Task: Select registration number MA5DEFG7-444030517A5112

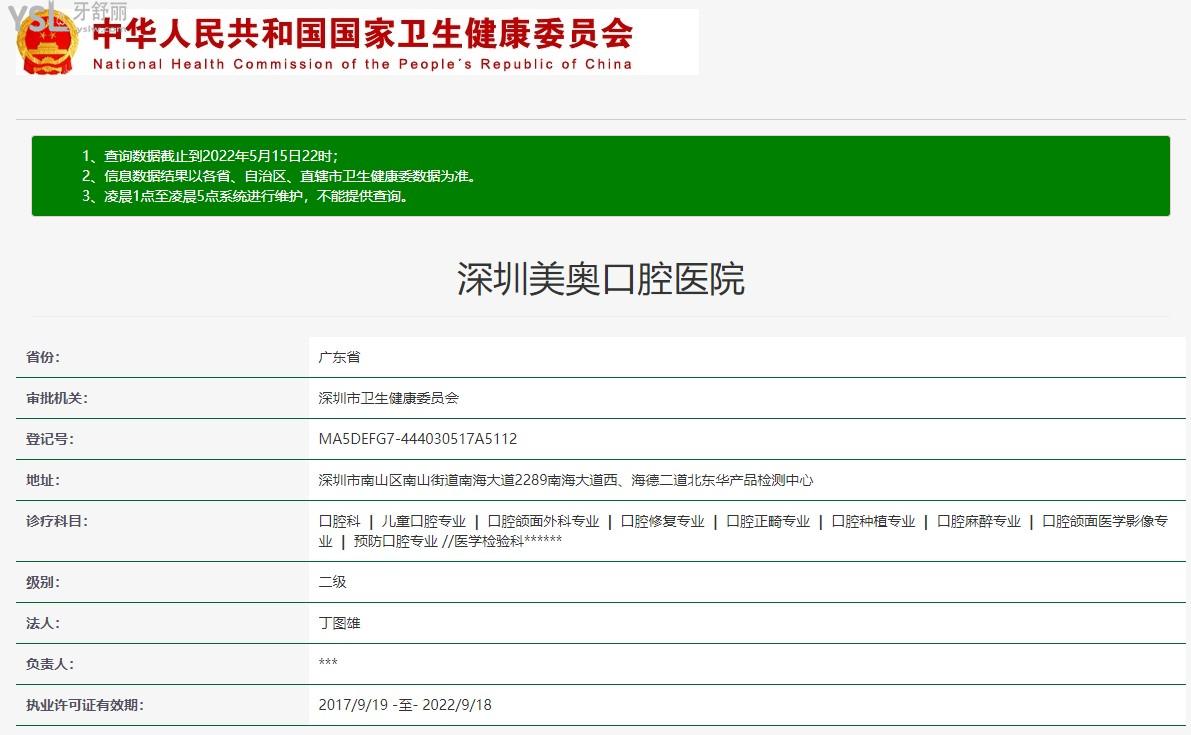Action: tap(418, 439)
